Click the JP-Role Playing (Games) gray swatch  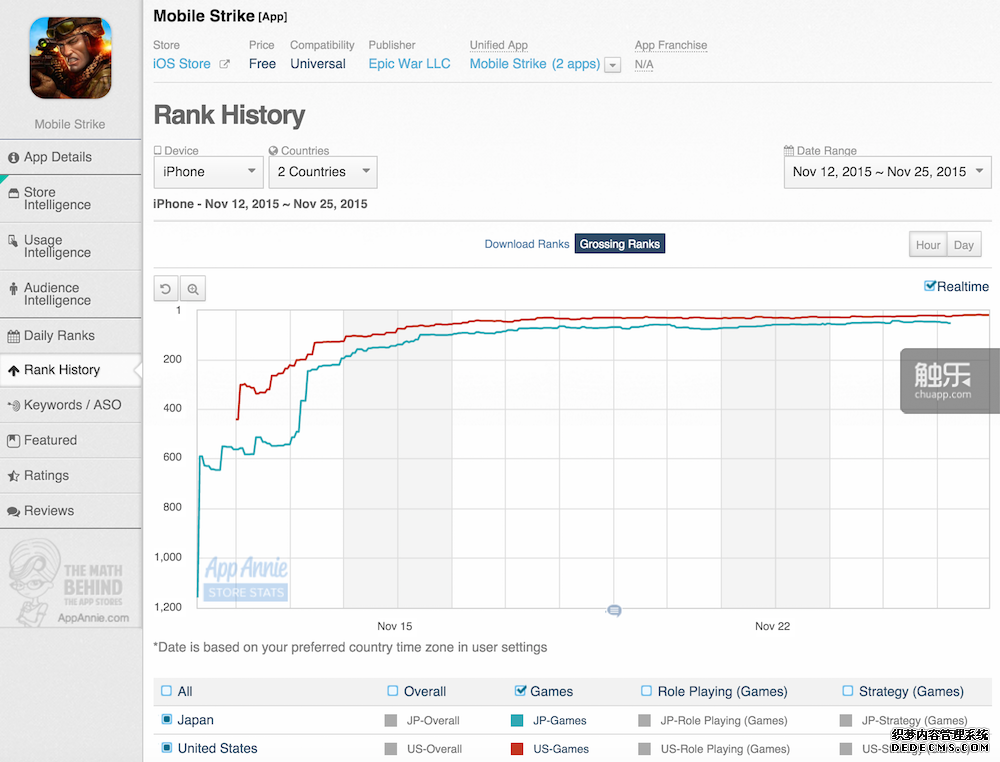(645, 721)
